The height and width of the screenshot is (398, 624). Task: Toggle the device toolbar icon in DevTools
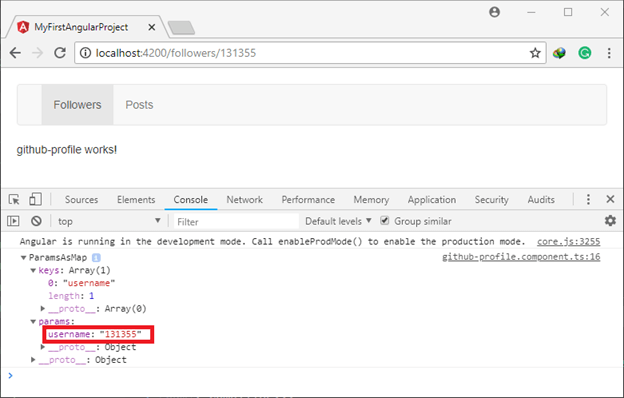pos(35,199)
